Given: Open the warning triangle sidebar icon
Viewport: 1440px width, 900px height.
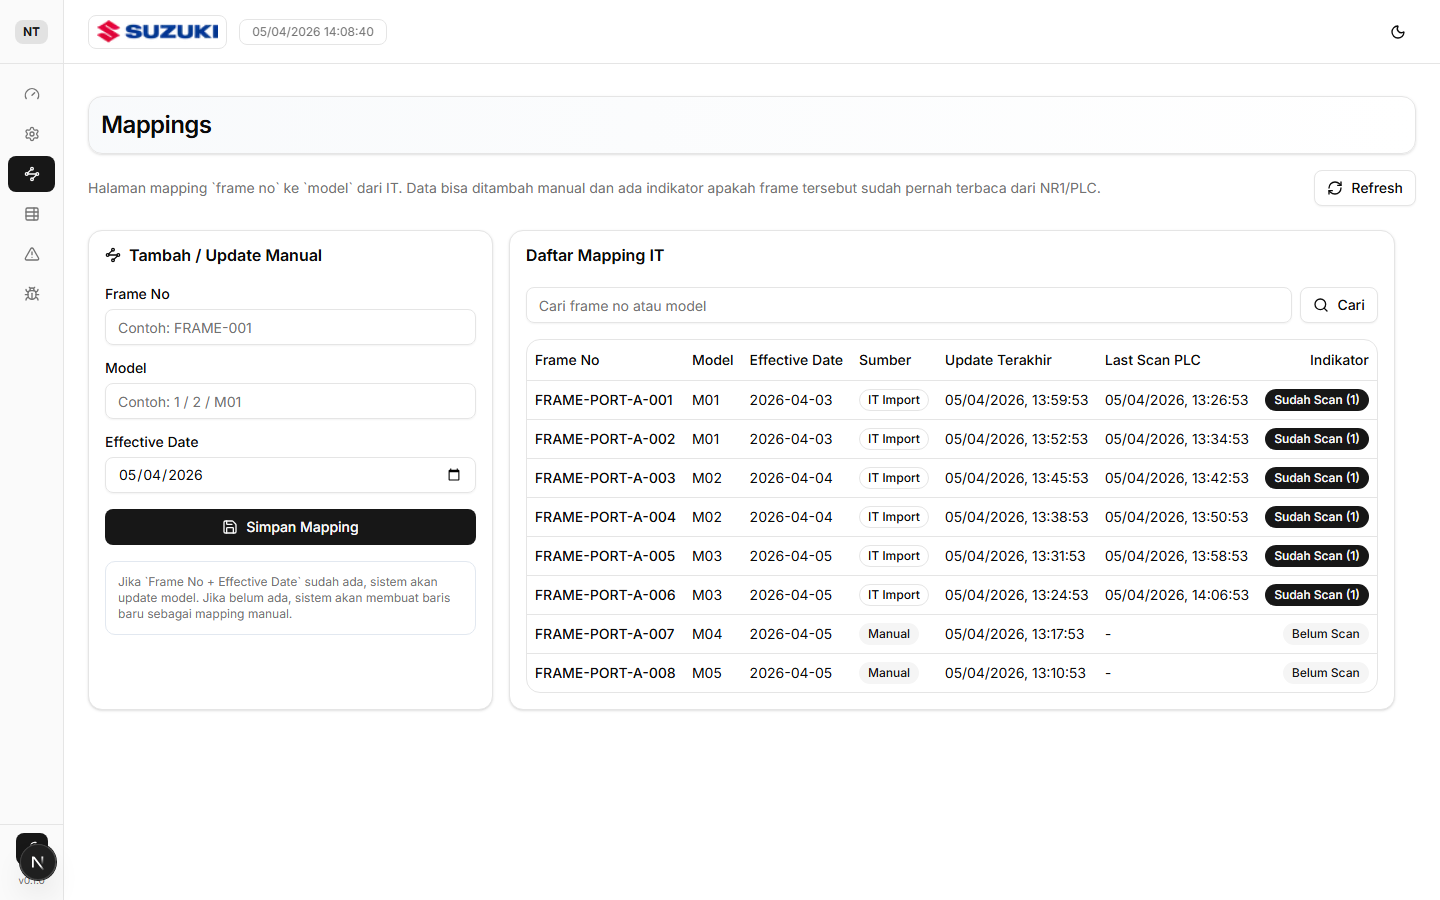Looking at the screenshot, I should click(x=32, y=254).
